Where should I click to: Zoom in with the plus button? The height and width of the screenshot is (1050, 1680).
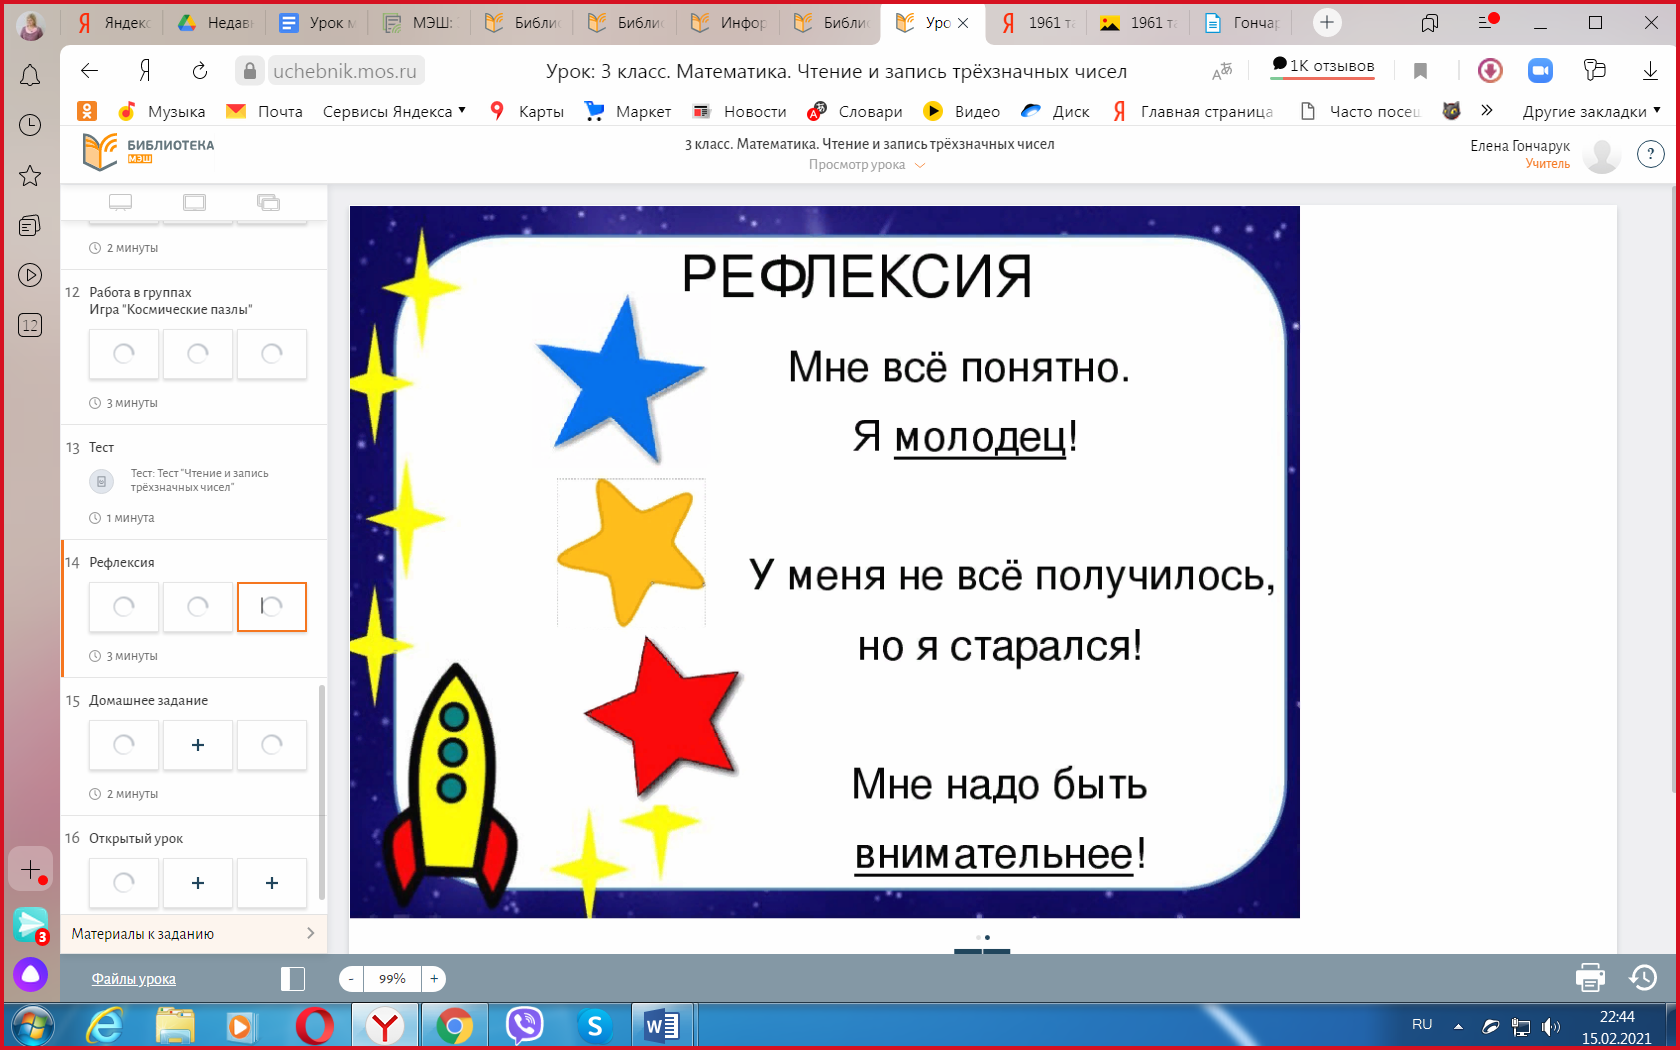(434, 979)
